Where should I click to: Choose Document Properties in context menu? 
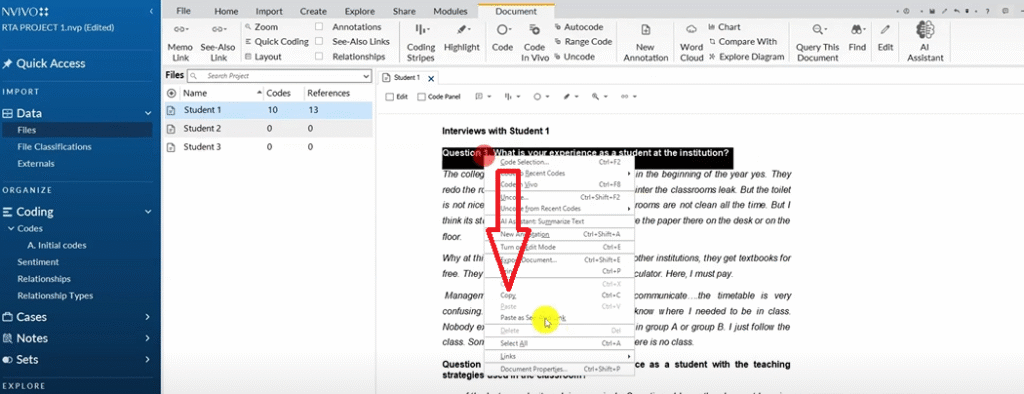559,369
